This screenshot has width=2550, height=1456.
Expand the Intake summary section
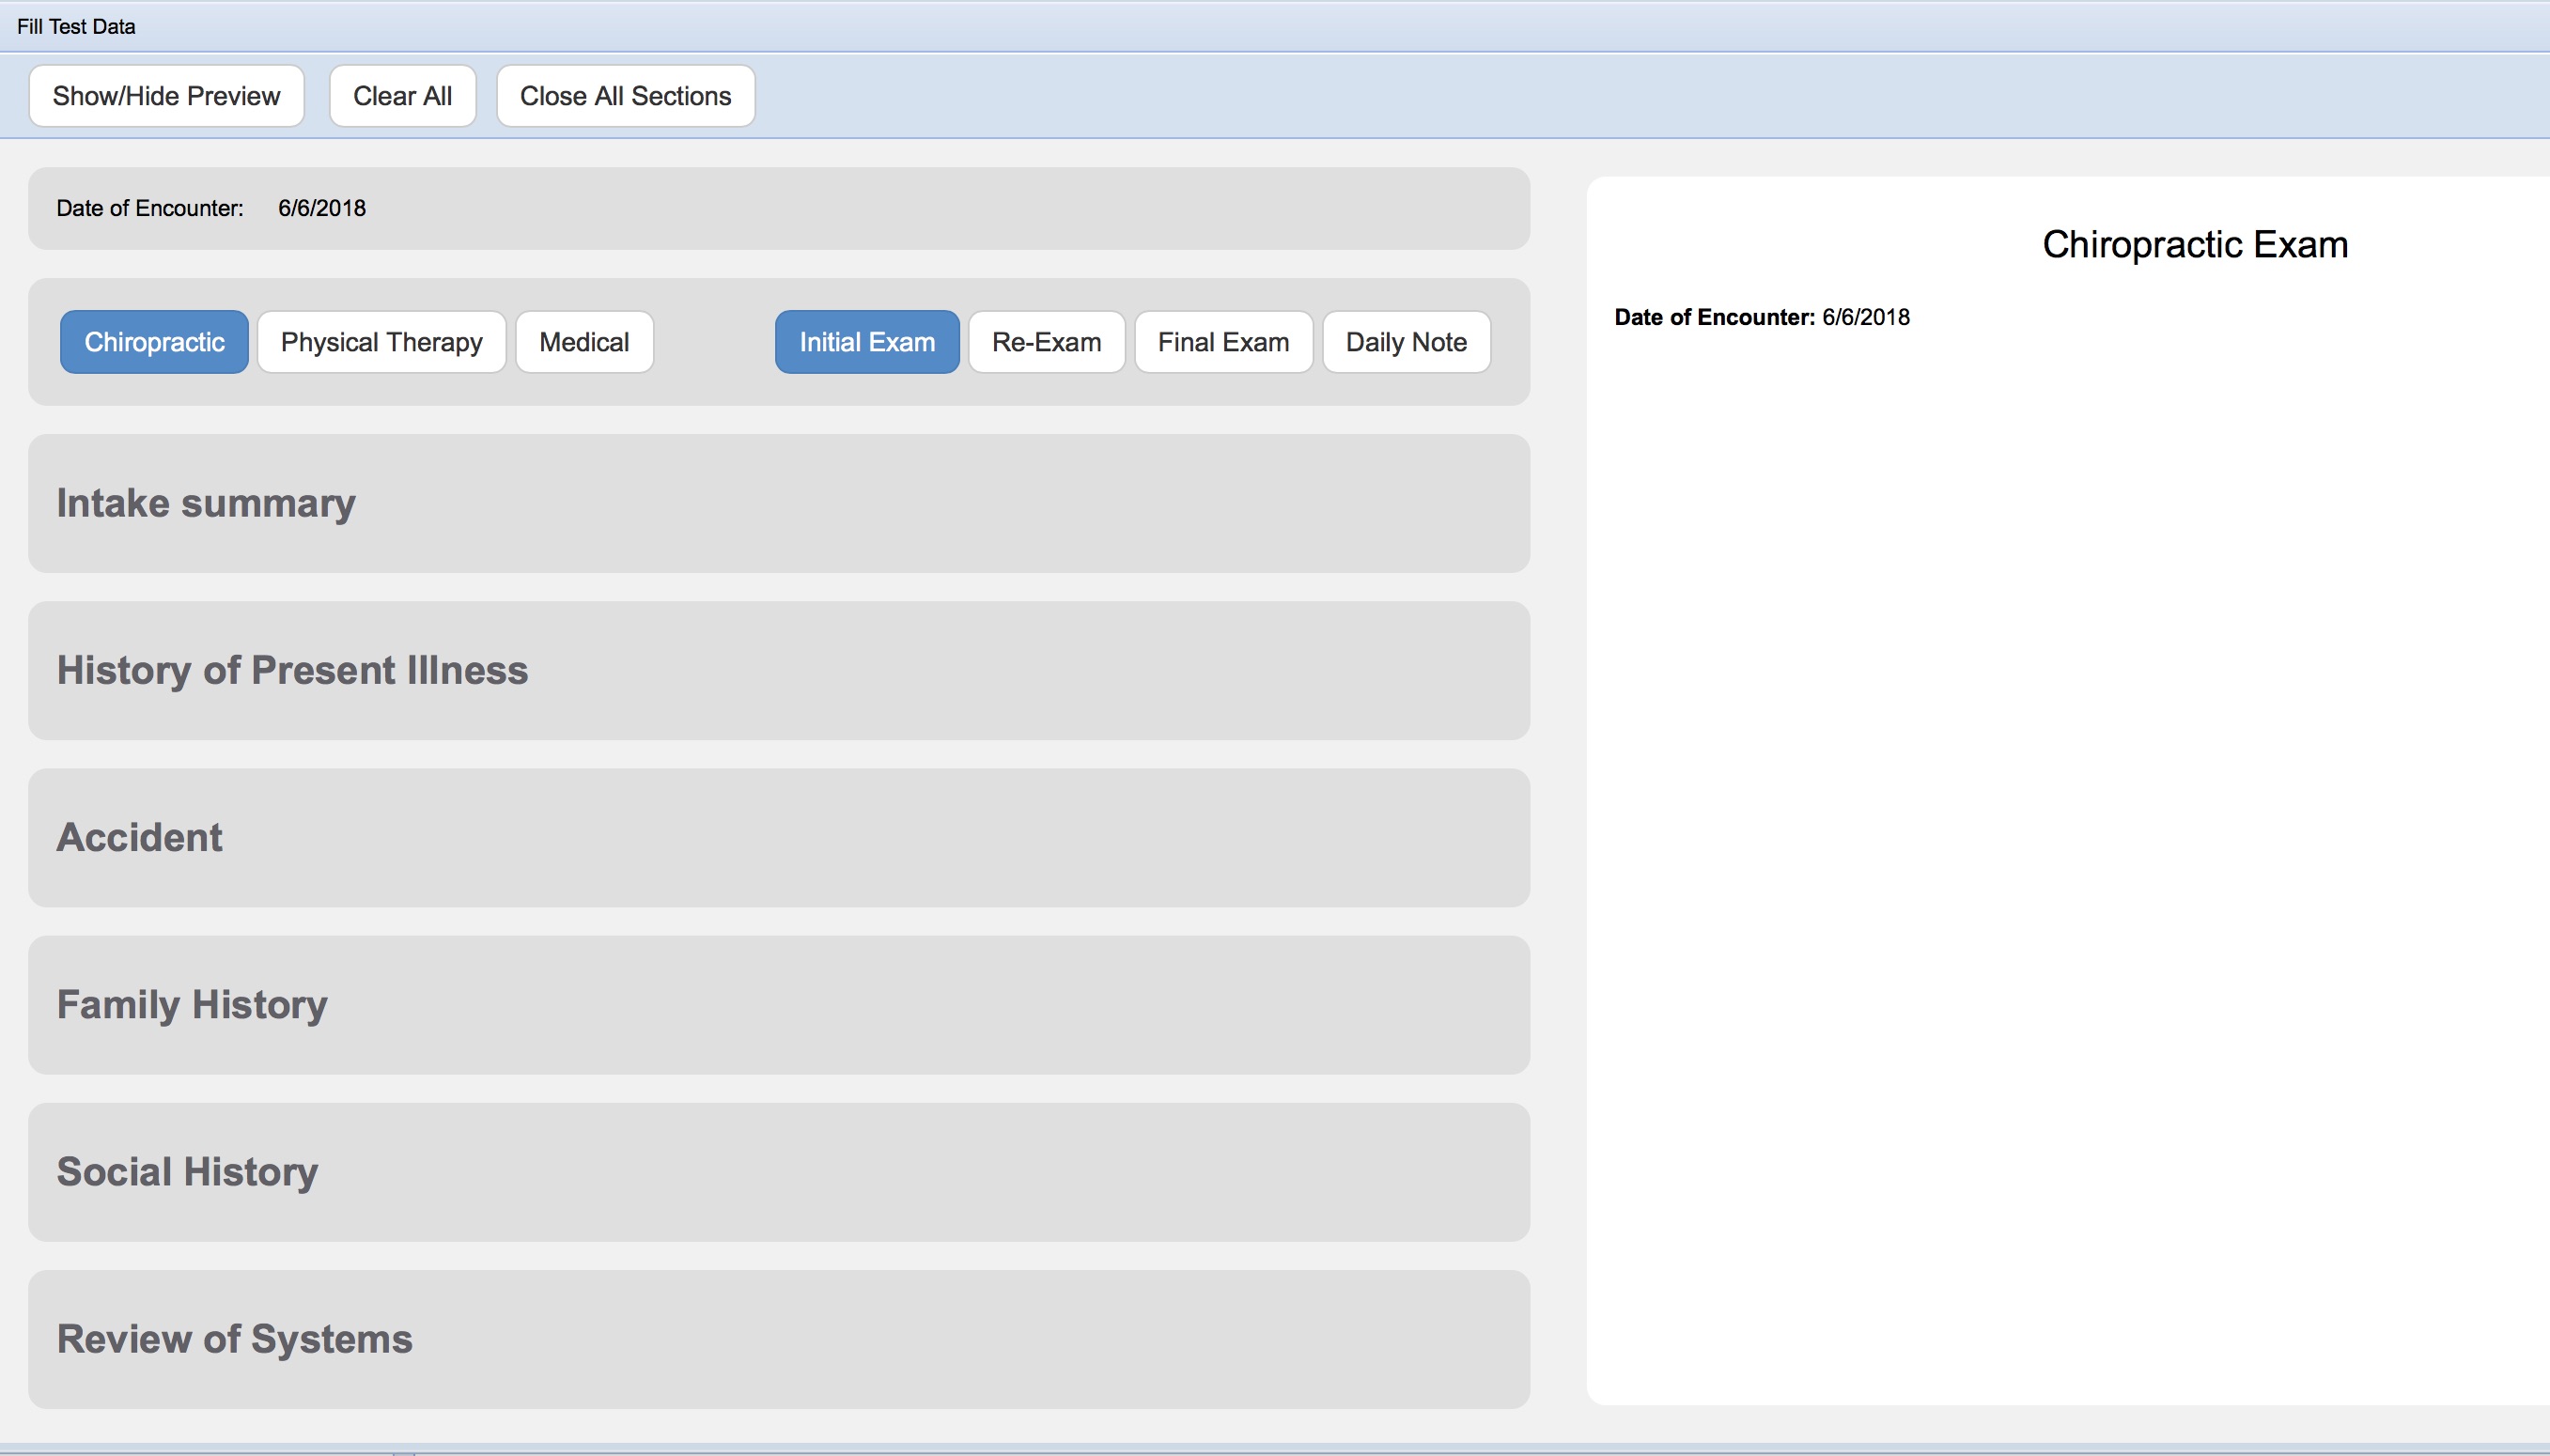[x=206, y=503]
